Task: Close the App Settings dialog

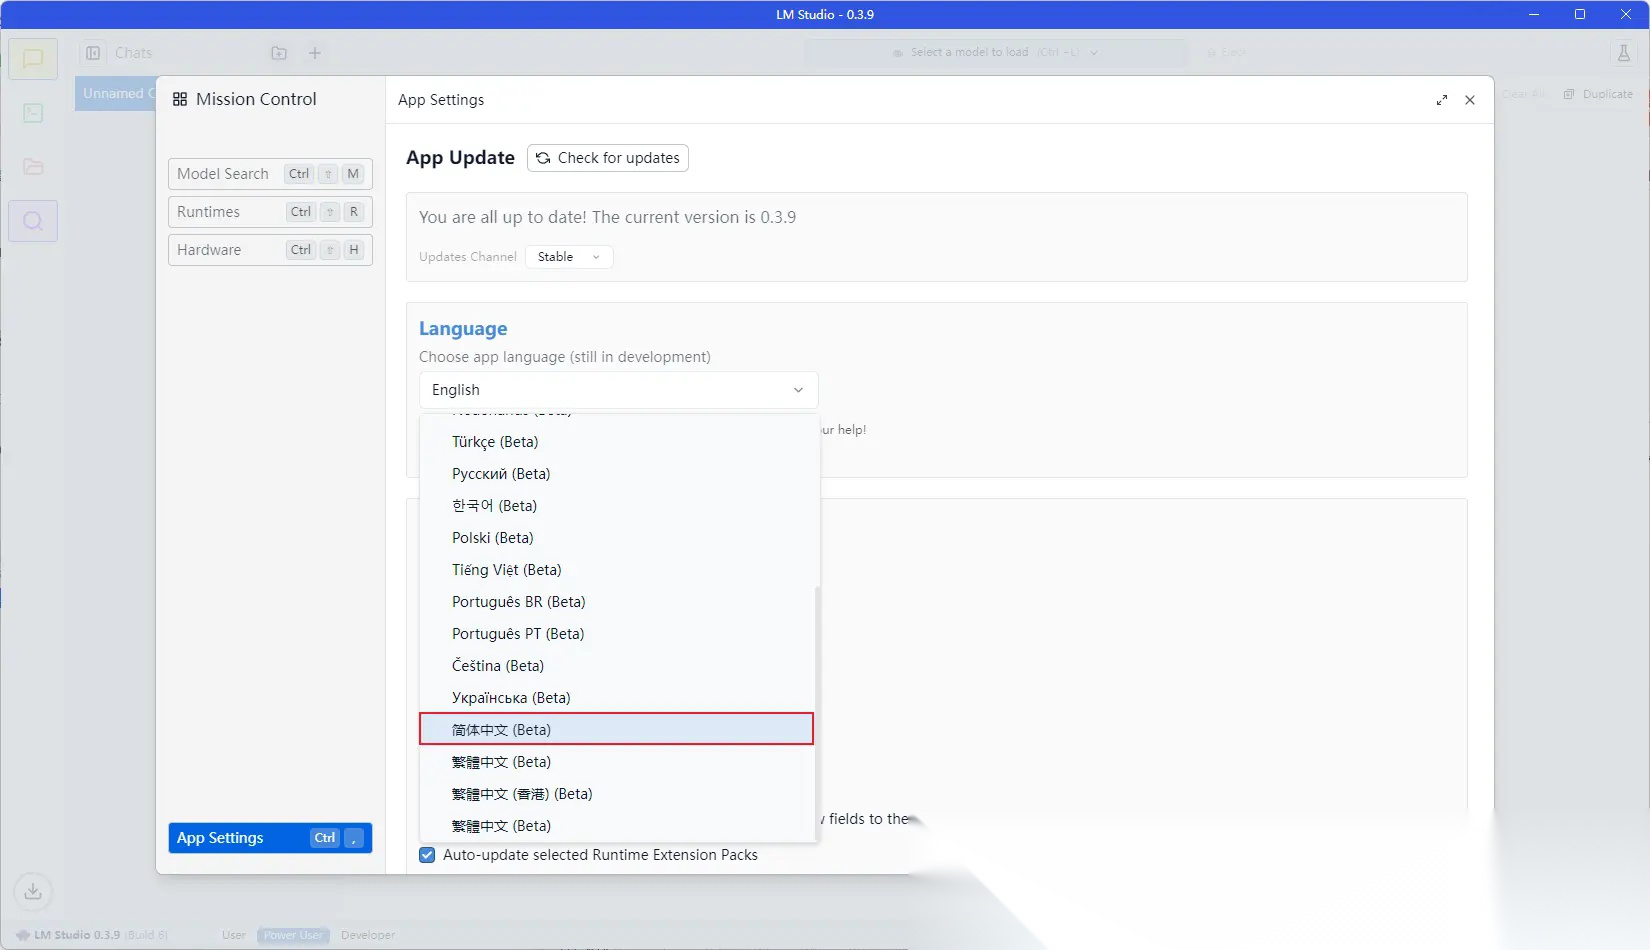Action: pos(1470,100)
